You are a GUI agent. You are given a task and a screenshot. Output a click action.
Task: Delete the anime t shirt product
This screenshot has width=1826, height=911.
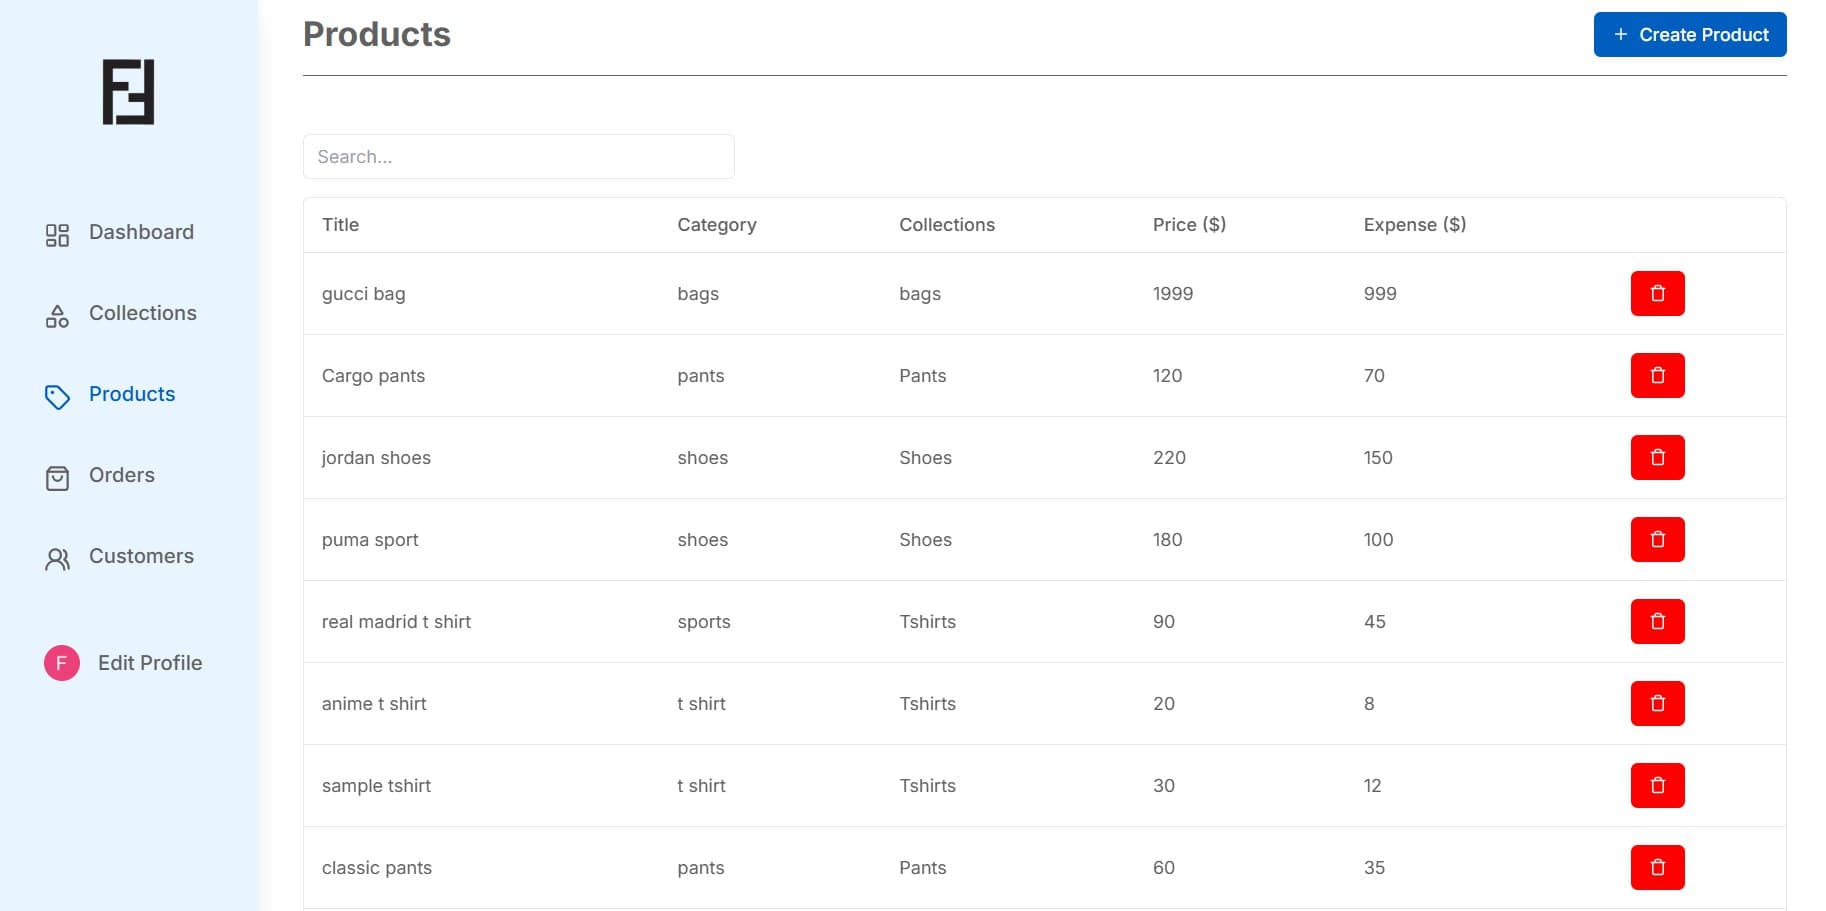(1657, 703)
